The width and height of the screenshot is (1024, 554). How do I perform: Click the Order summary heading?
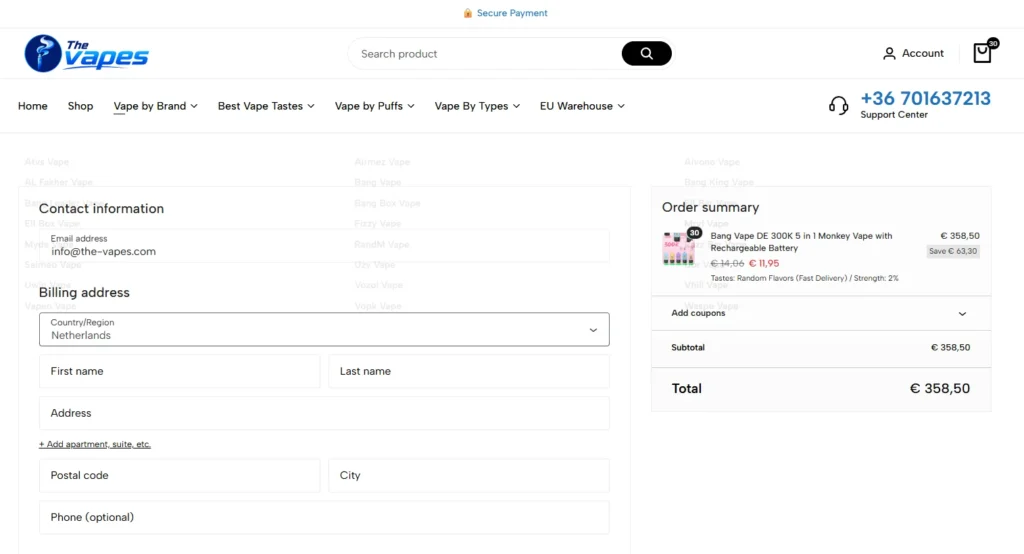pos(711,207)
